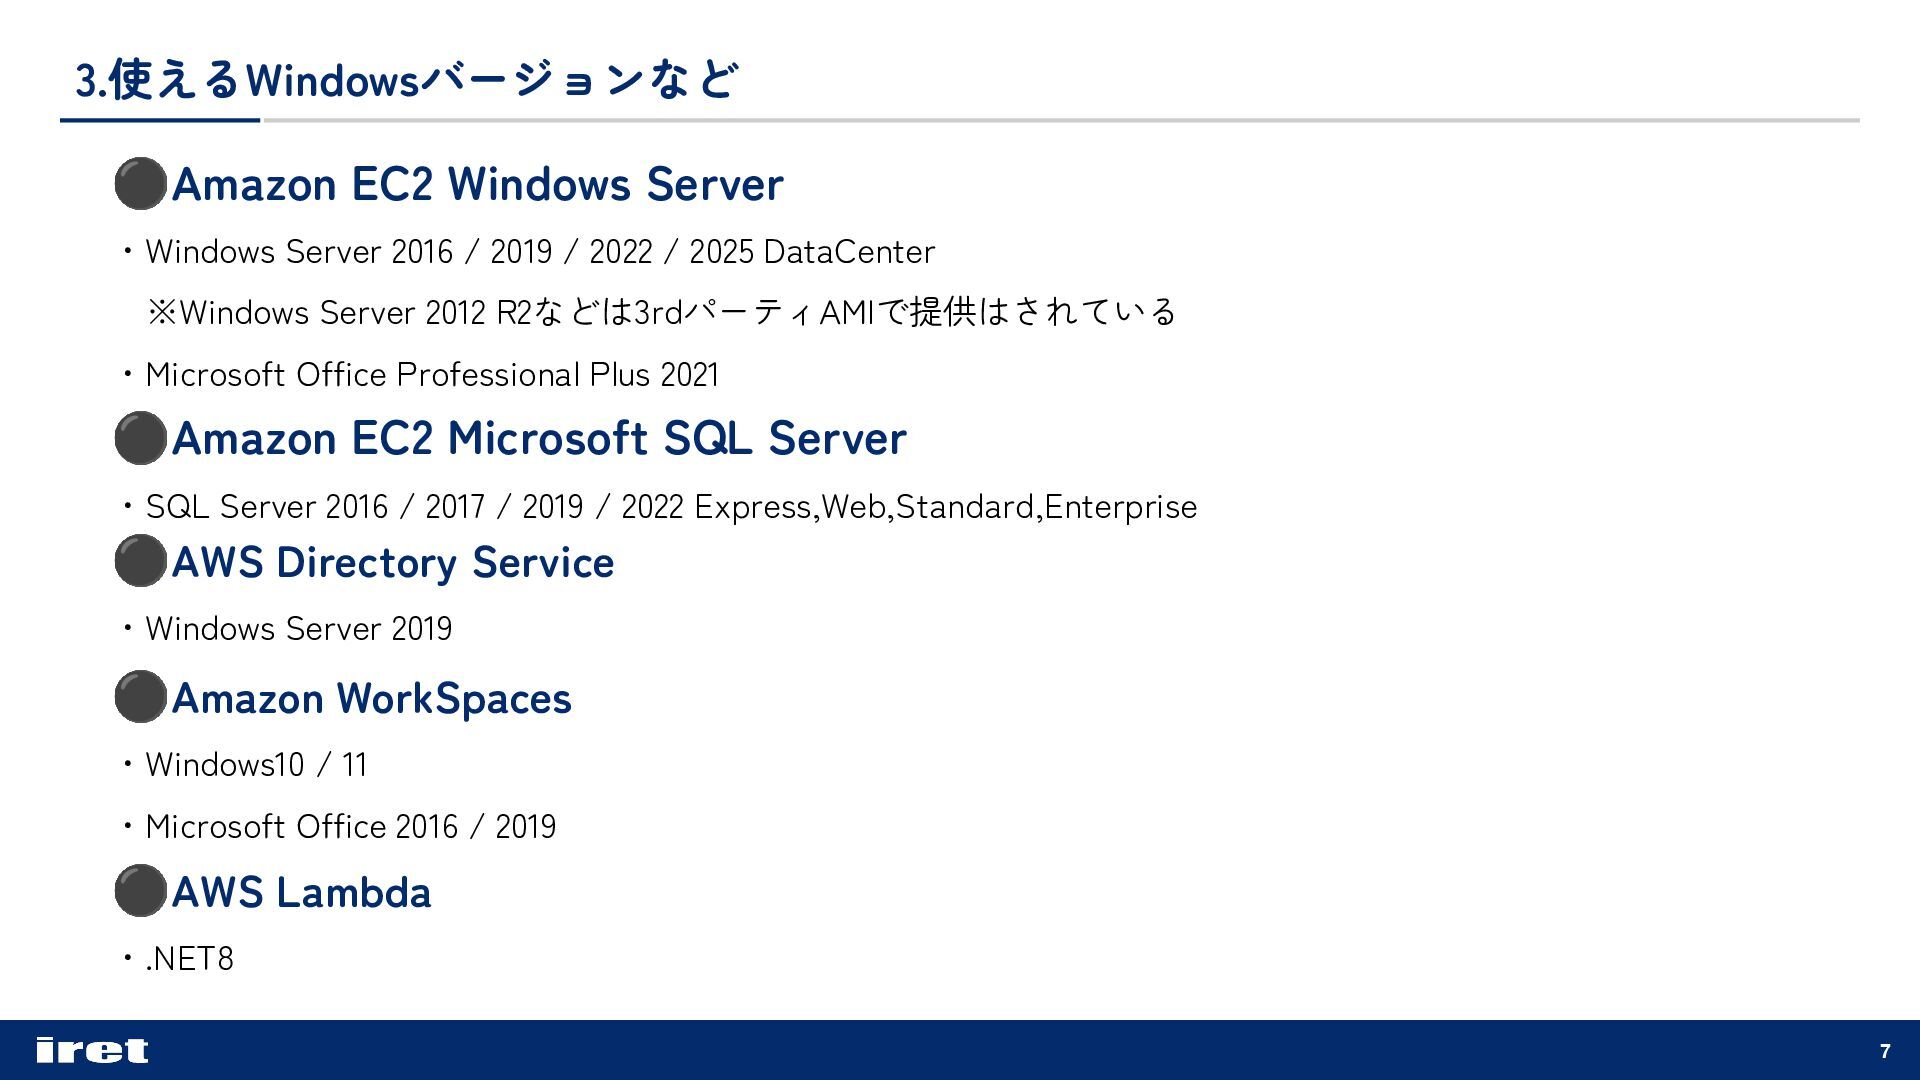1920x1080 pixels.
Task: Click the .NET8 bullet text
Action: (189, 959)
